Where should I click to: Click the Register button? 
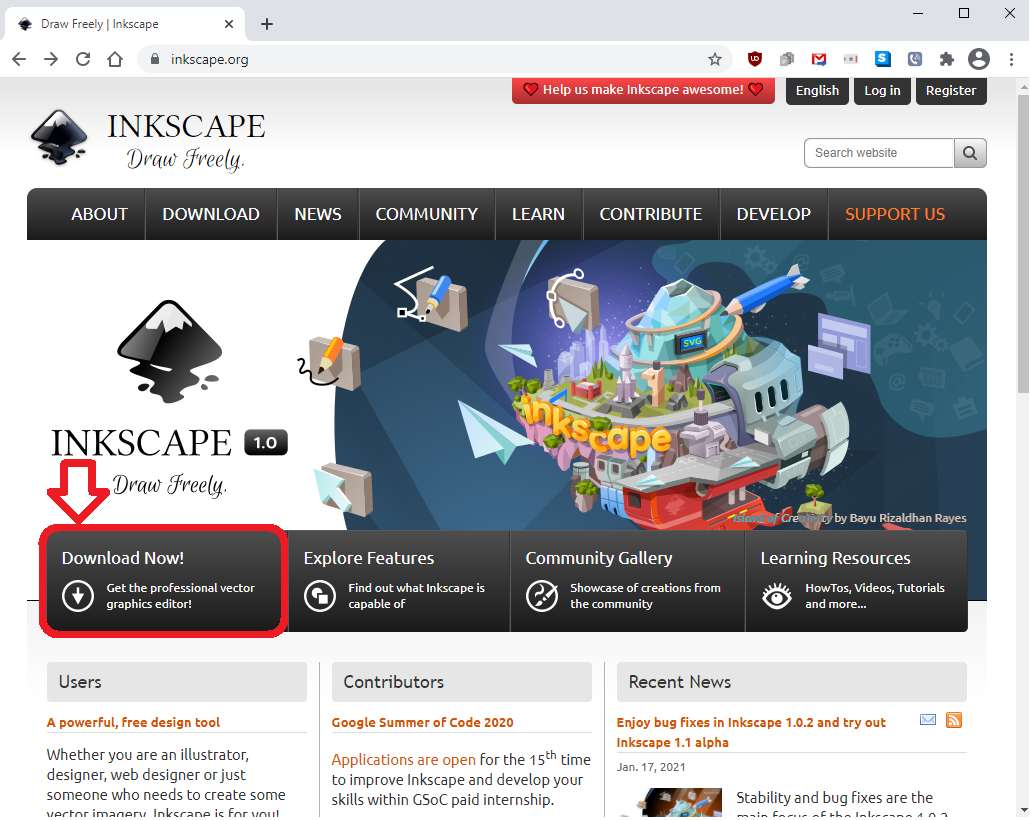point(950,90)
